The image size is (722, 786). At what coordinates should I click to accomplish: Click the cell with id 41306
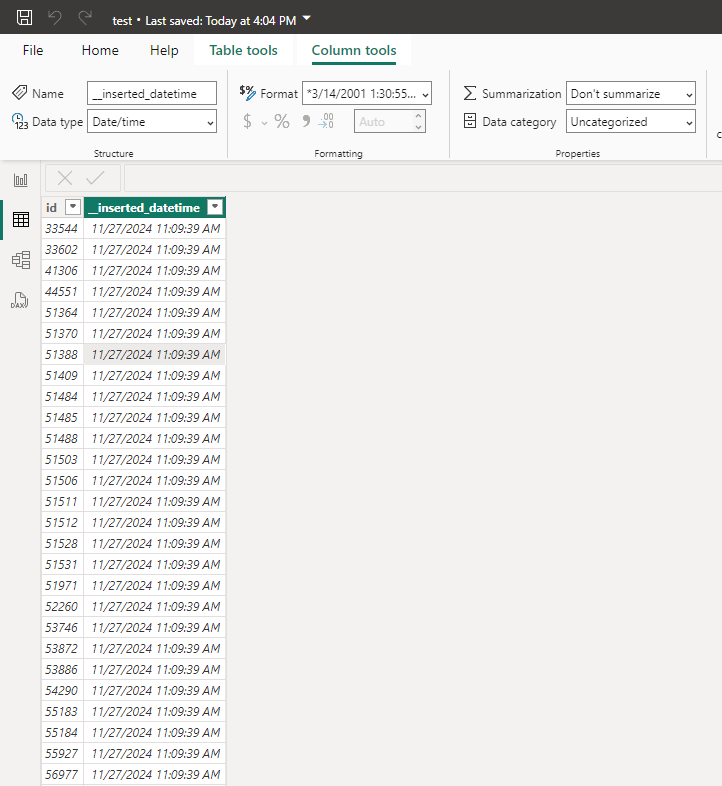point(62,271)
